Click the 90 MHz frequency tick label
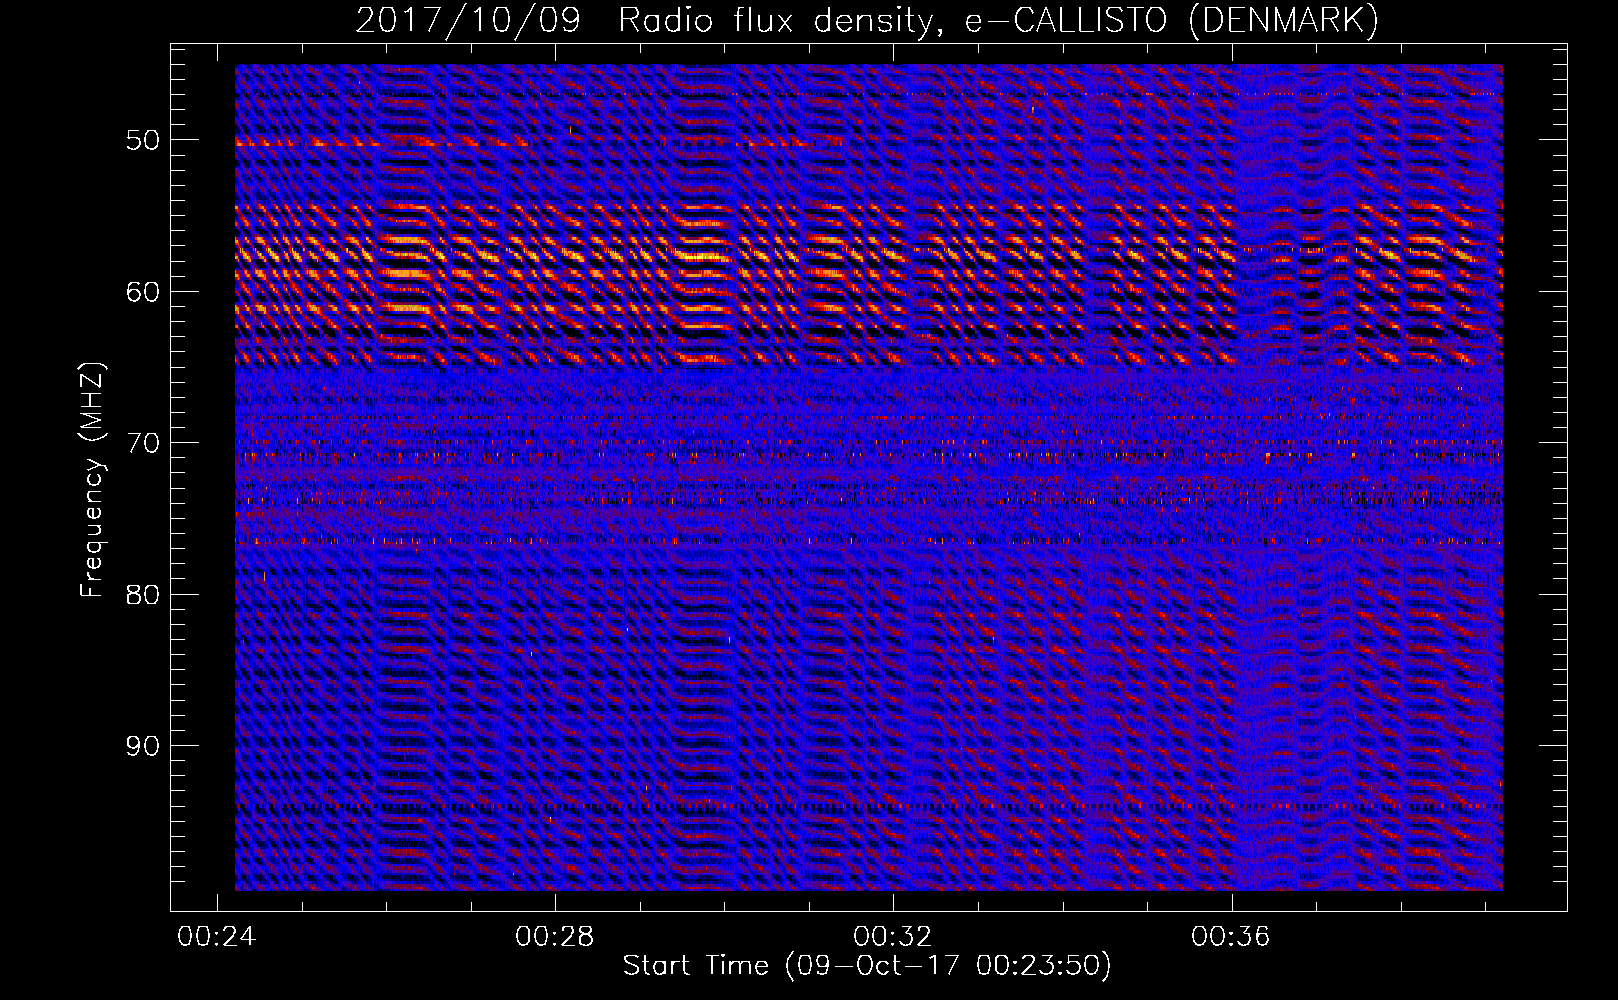This screenshot has height=1000, width=1618. 143,746
